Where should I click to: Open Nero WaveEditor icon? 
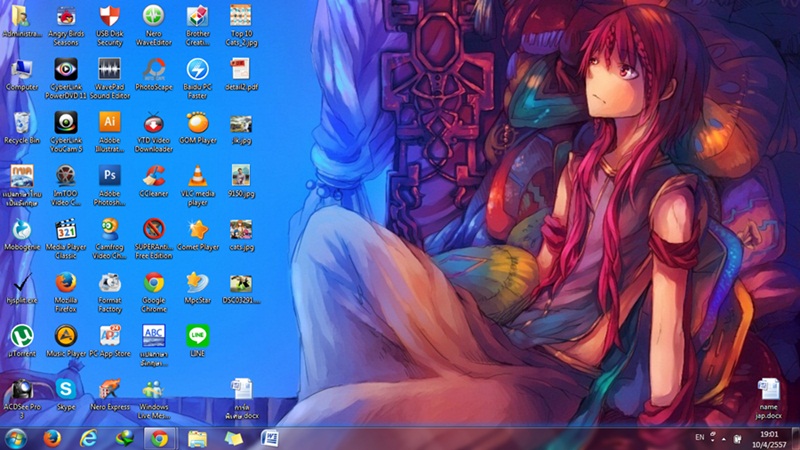point(154,26)
